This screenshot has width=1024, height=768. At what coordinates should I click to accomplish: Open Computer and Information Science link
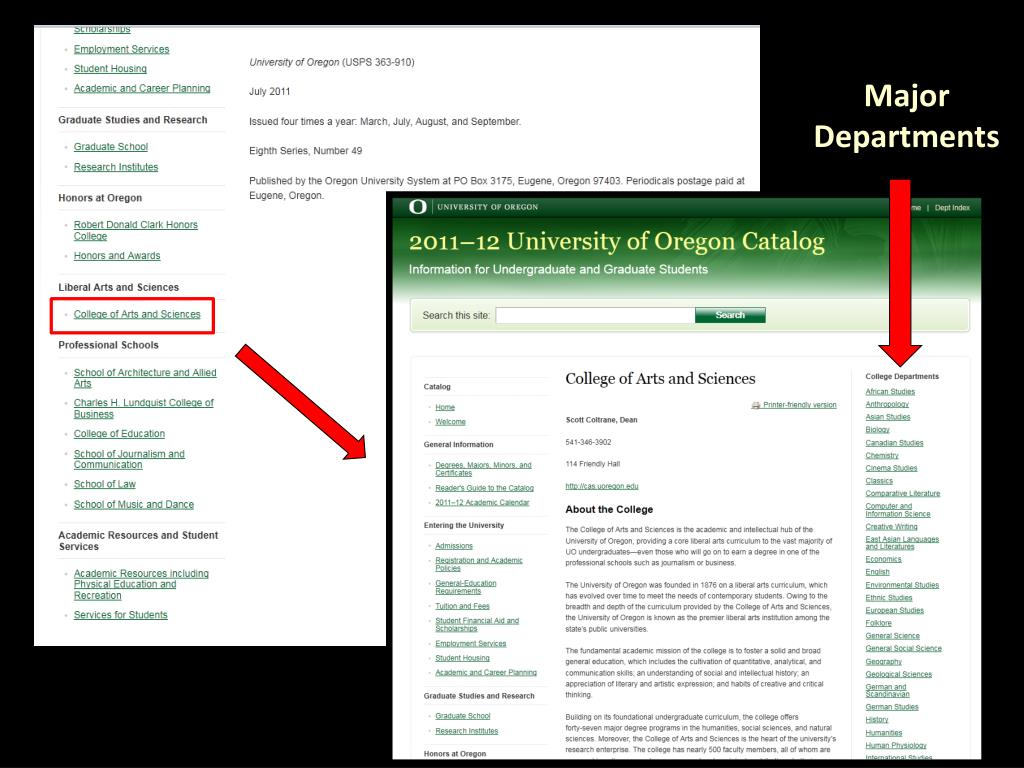[x=898, y=510]
